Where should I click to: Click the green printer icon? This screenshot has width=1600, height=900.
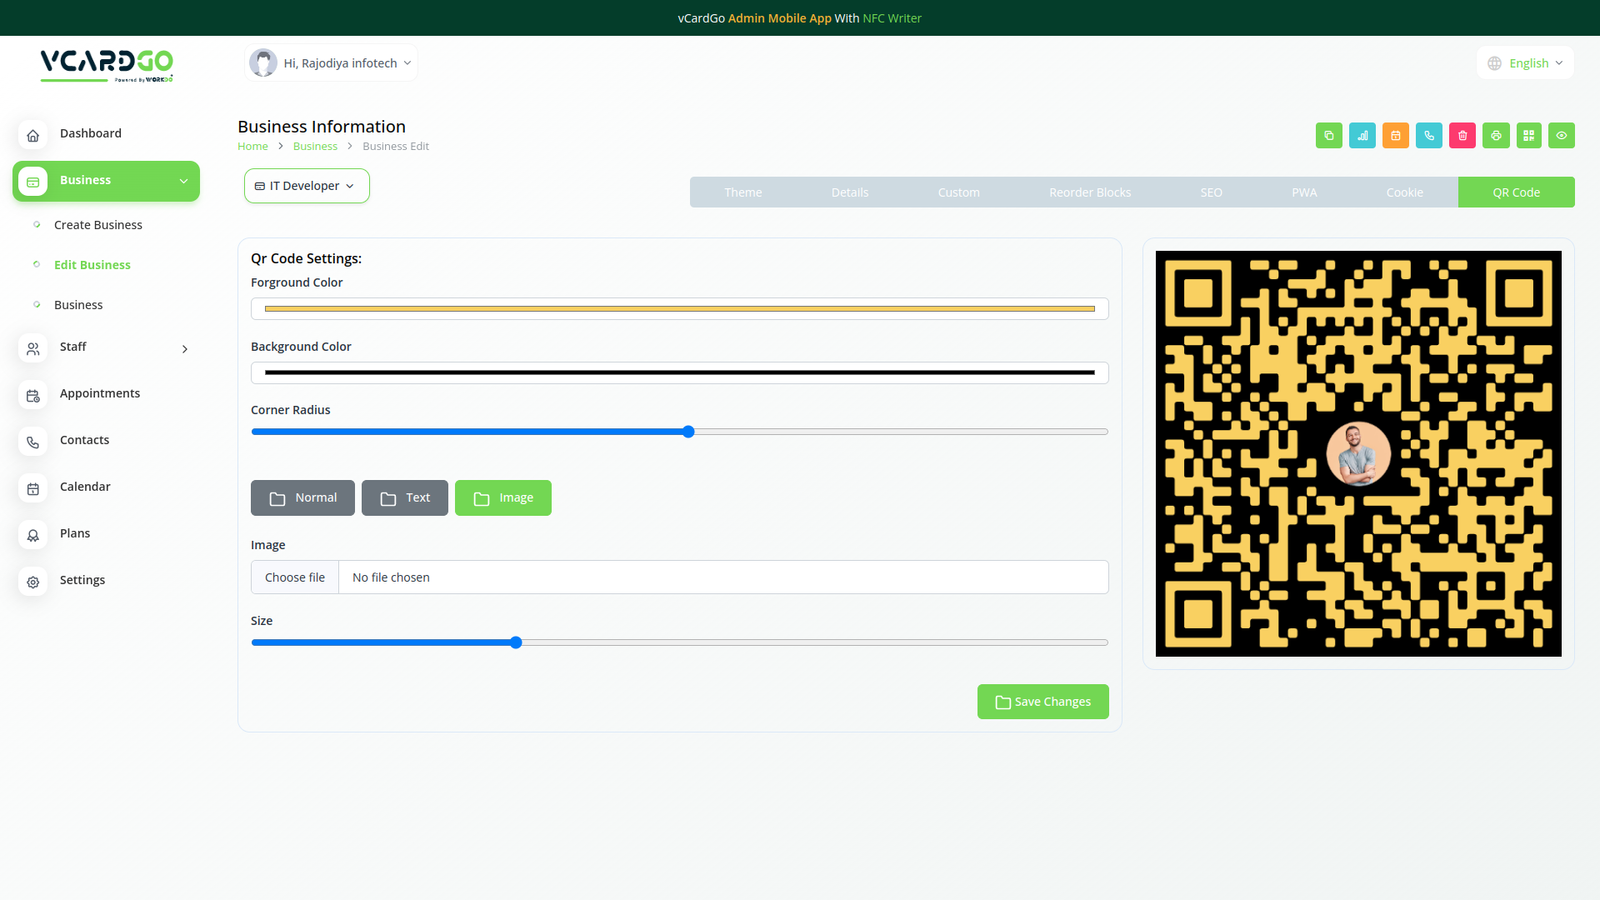click(x=1495, y=136)
